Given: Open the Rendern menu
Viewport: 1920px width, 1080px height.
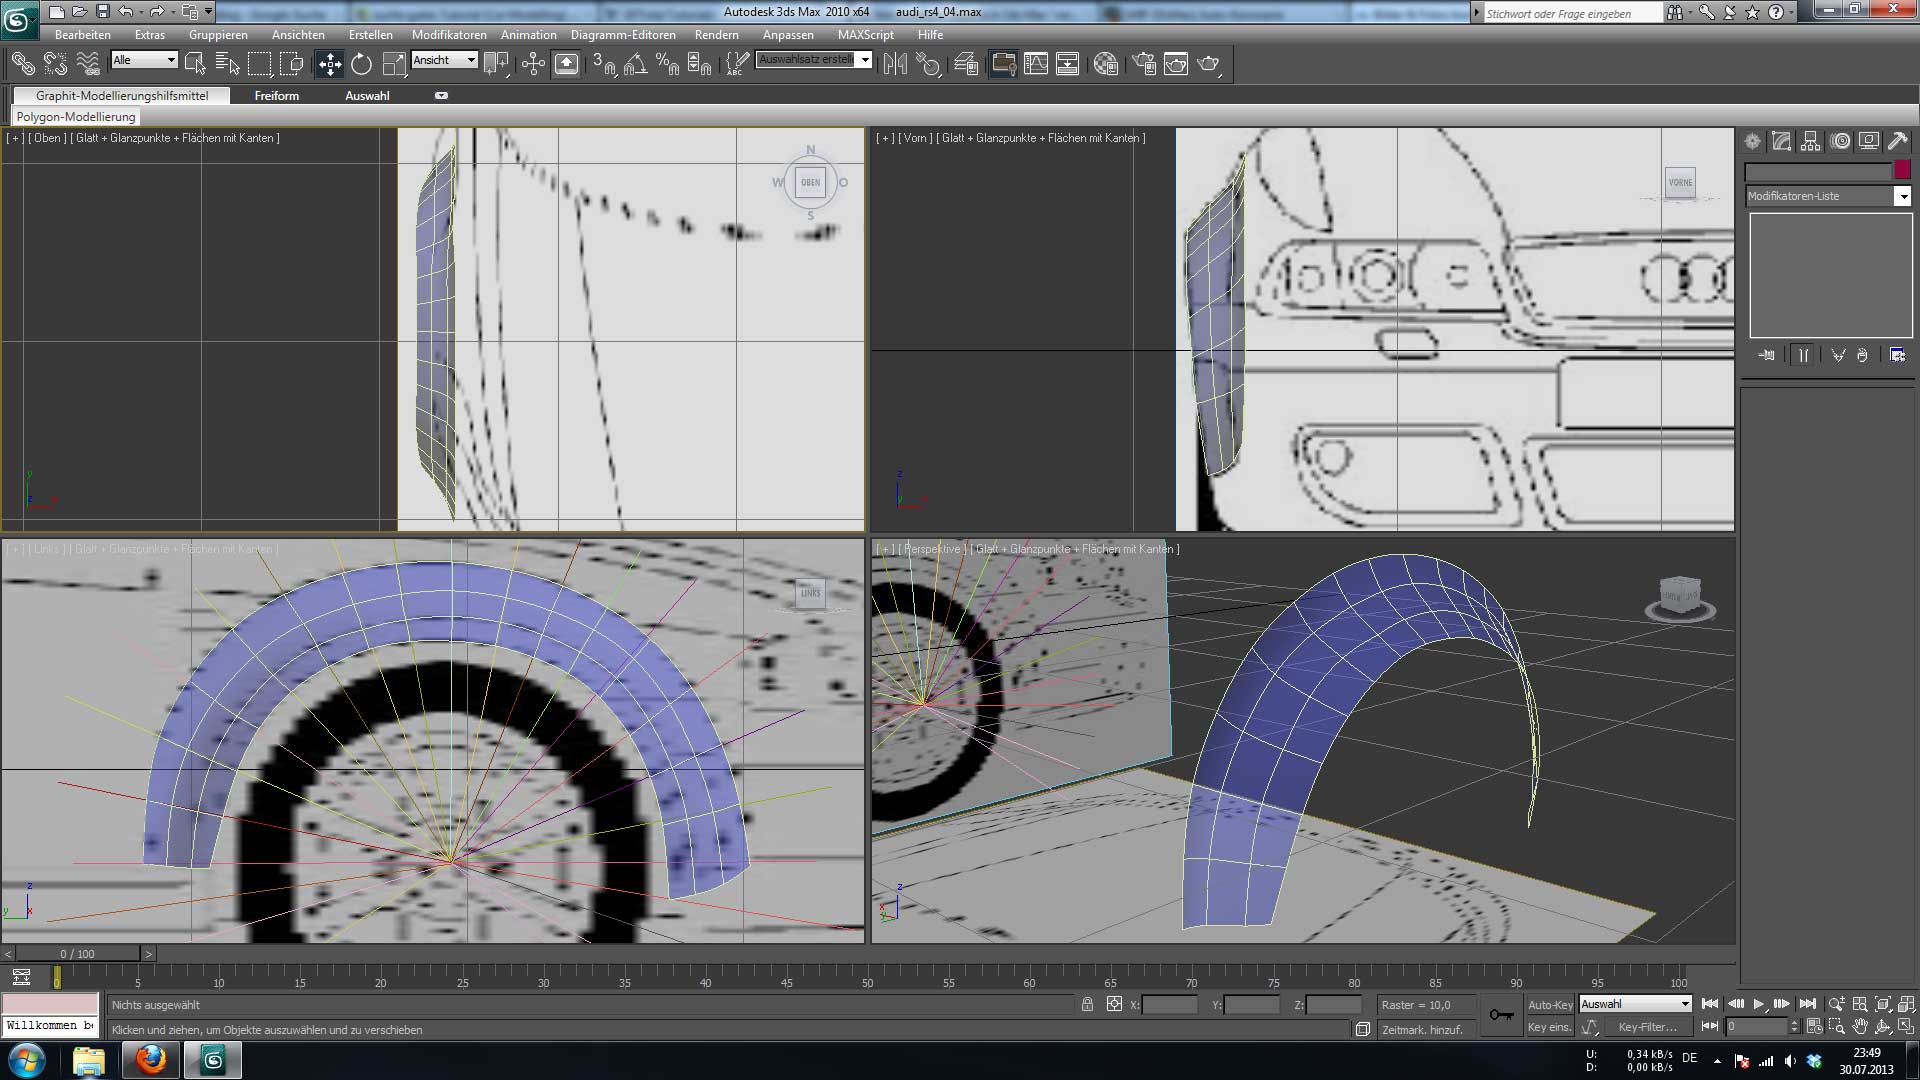Looking at the screenshot, I should pos(716,34).
